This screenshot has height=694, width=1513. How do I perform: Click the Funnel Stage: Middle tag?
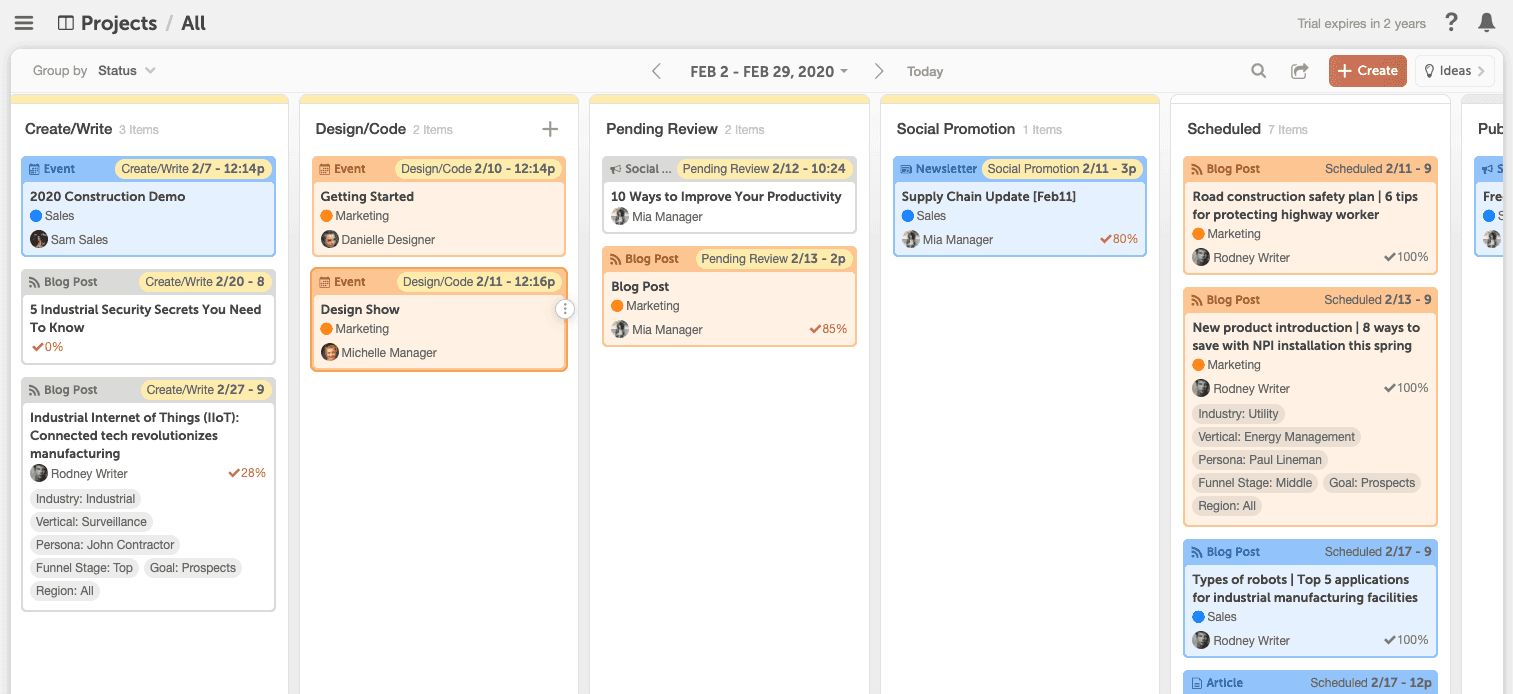[1255, 483]
